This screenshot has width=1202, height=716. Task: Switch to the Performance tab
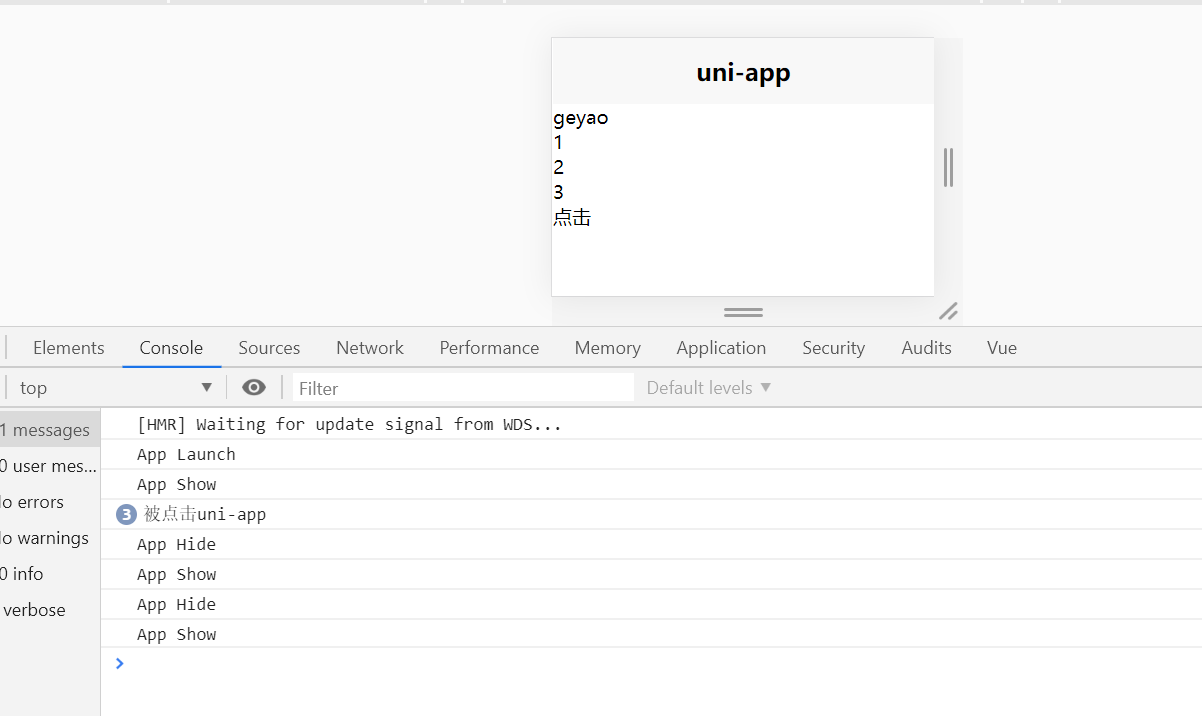coord(489,348)
